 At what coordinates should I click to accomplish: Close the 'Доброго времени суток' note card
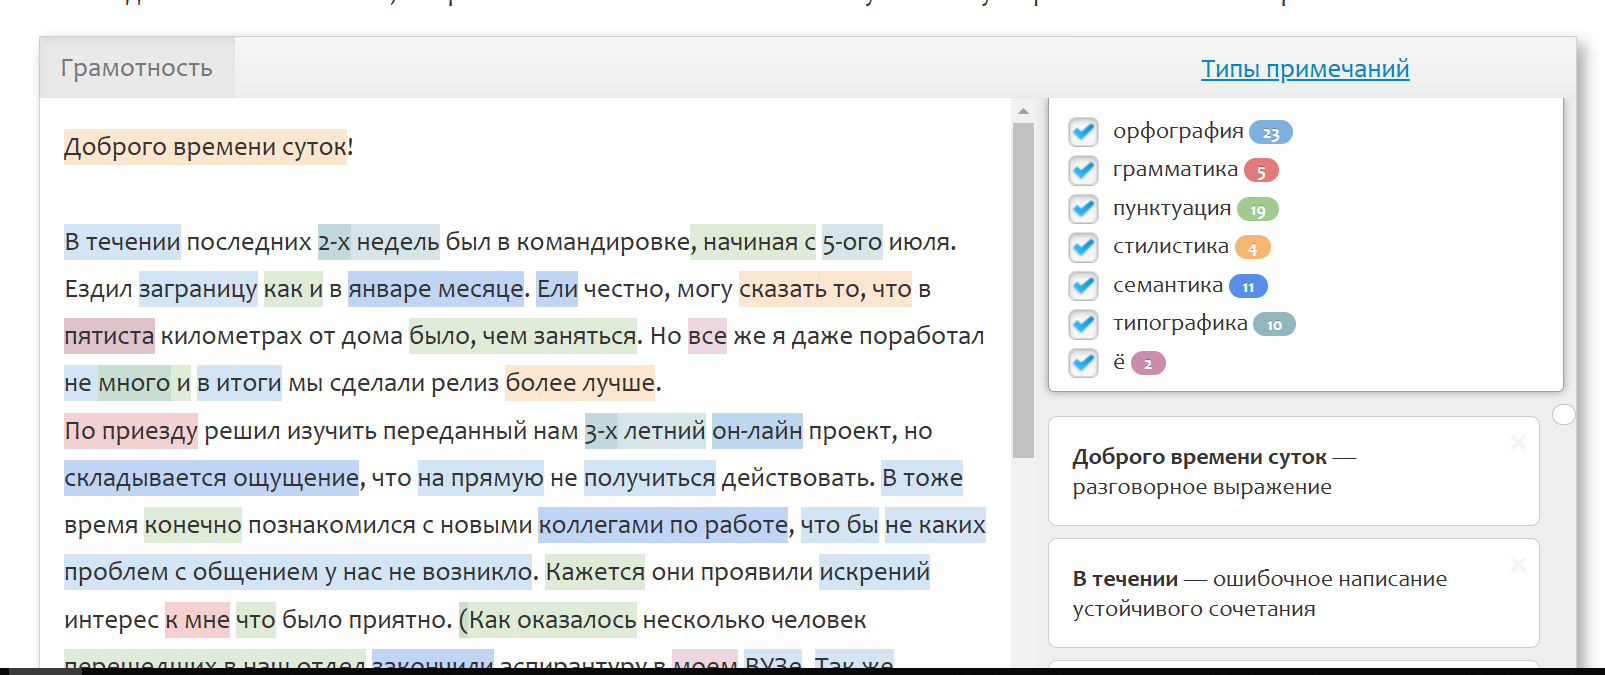(x=1517, y=442)
